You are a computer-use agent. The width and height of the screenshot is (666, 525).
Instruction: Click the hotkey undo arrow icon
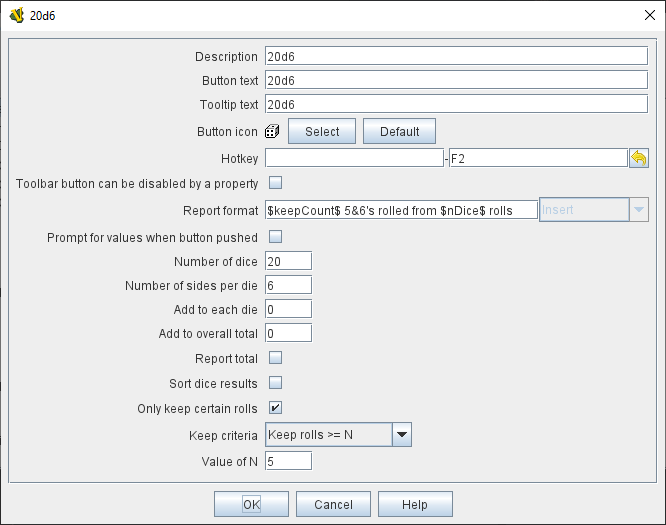tap(638, 158)
